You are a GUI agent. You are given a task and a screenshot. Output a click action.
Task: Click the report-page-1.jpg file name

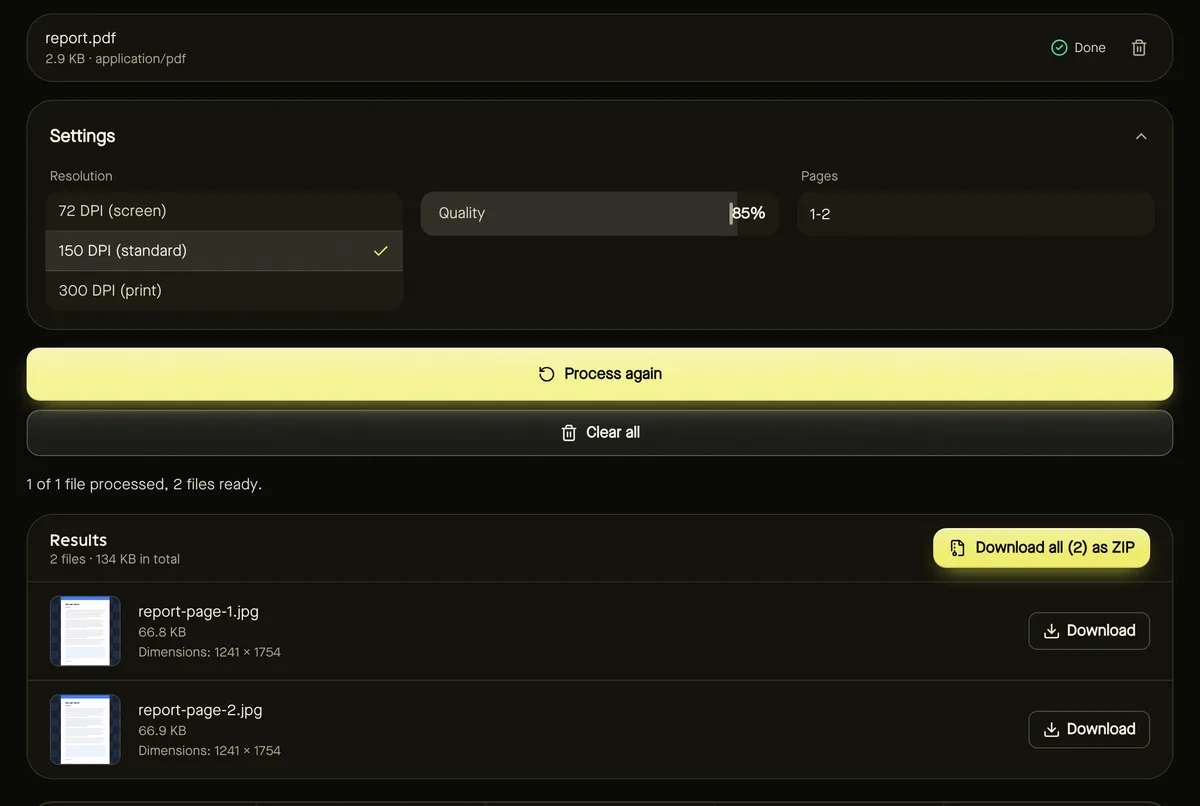click(198, 611)
